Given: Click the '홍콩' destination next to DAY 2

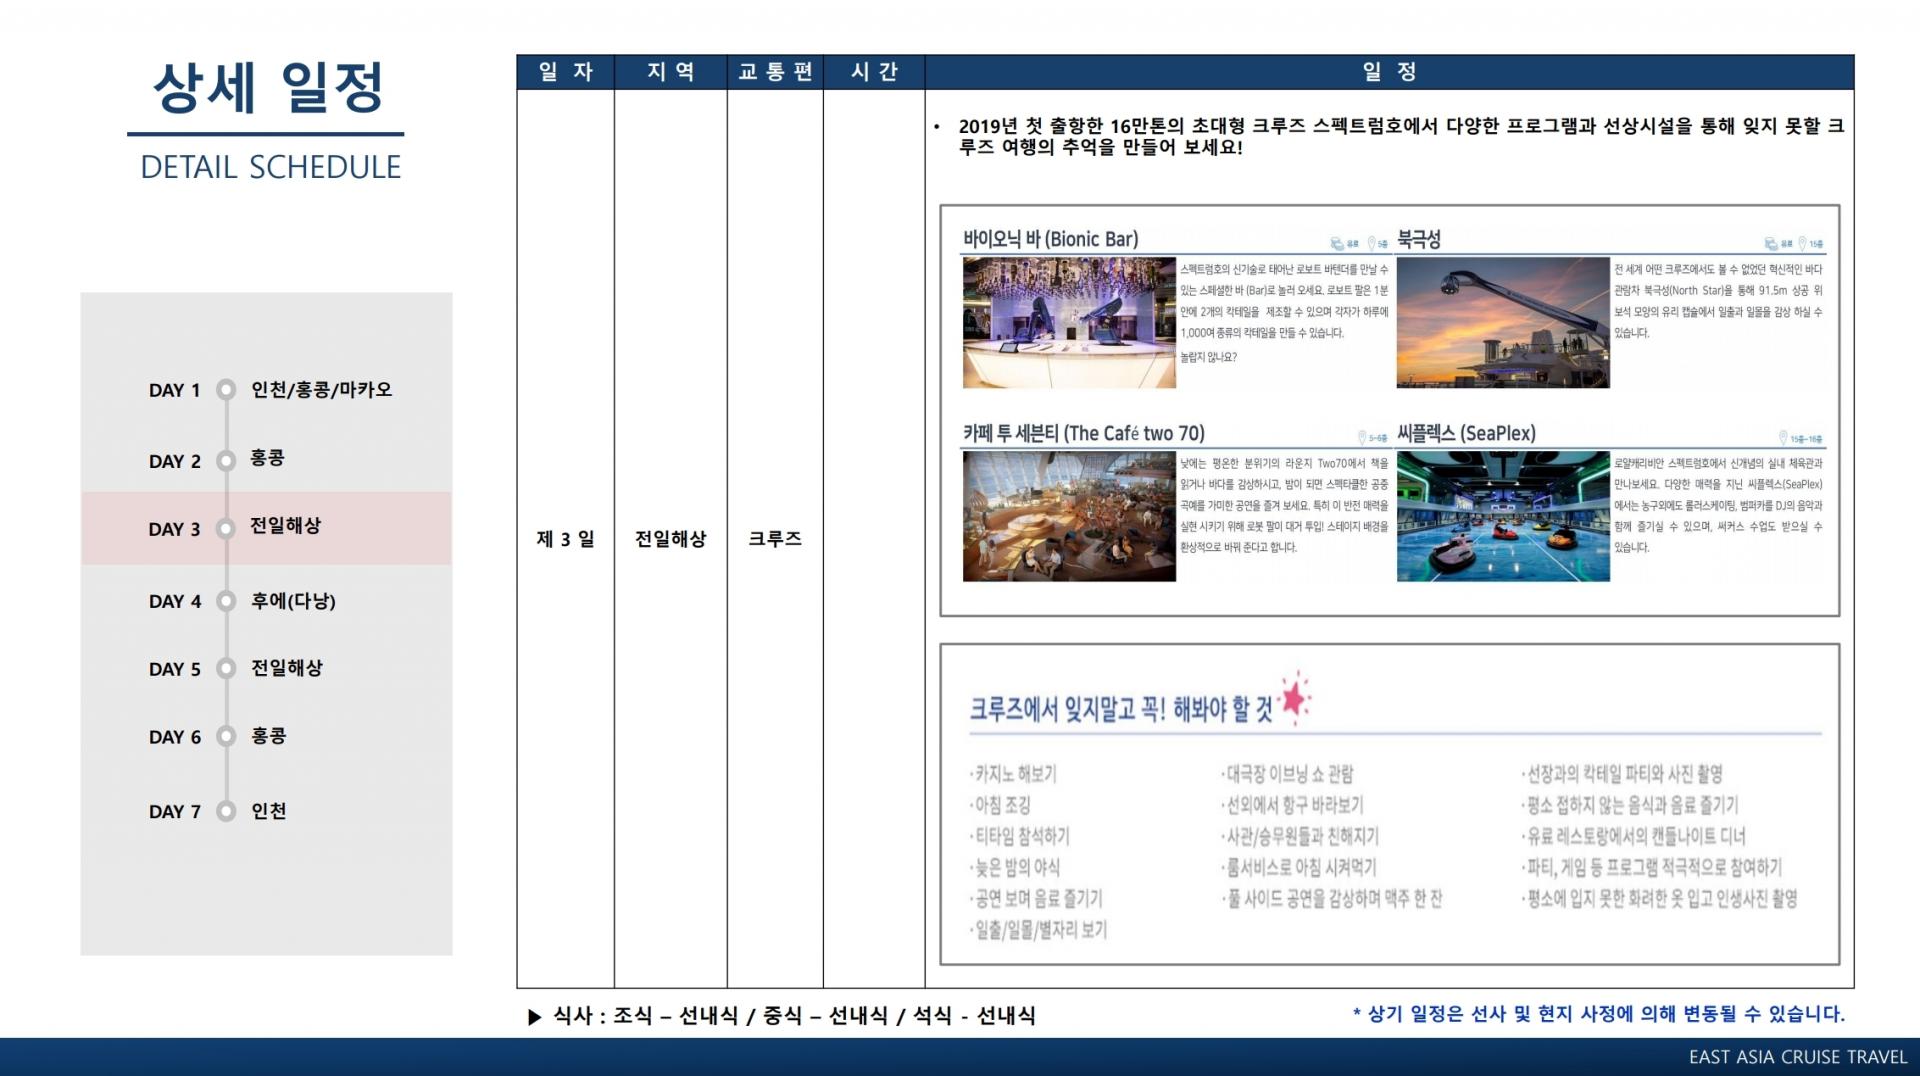Looking at the screenshot, I should [x=268, y=458].
